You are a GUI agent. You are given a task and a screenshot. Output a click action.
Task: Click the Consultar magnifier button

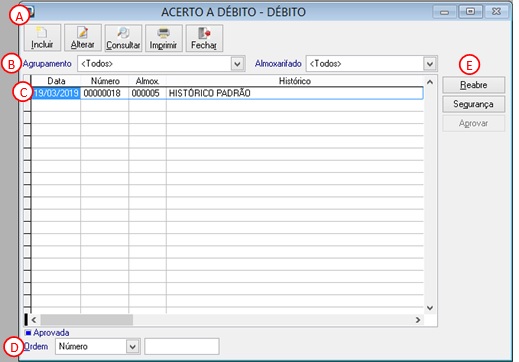[x=123, y=38]
